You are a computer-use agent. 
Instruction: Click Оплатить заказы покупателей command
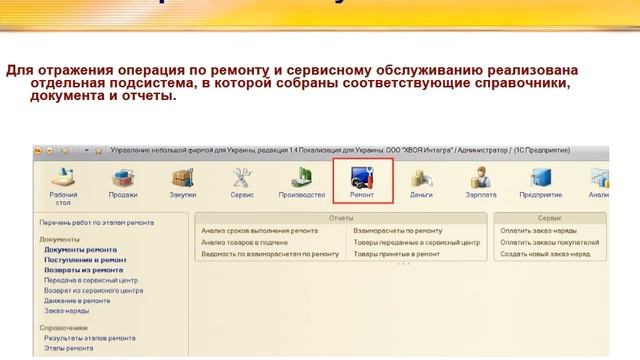(x=550, y=242)
